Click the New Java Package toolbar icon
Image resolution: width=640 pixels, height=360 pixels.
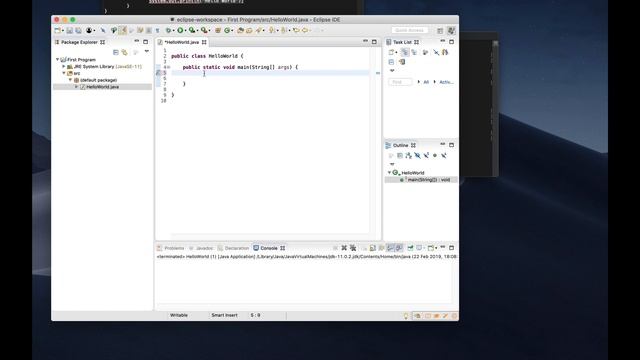(x=218, y=30)
